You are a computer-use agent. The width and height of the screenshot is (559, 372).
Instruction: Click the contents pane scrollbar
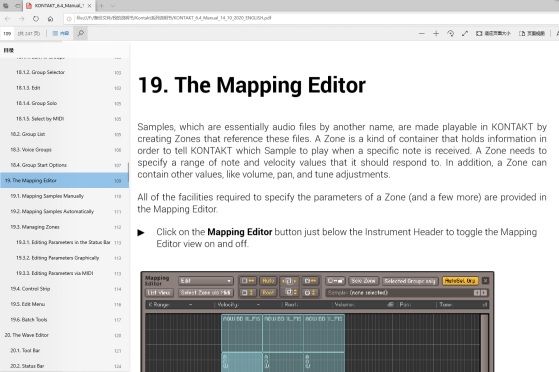point(128,173)
